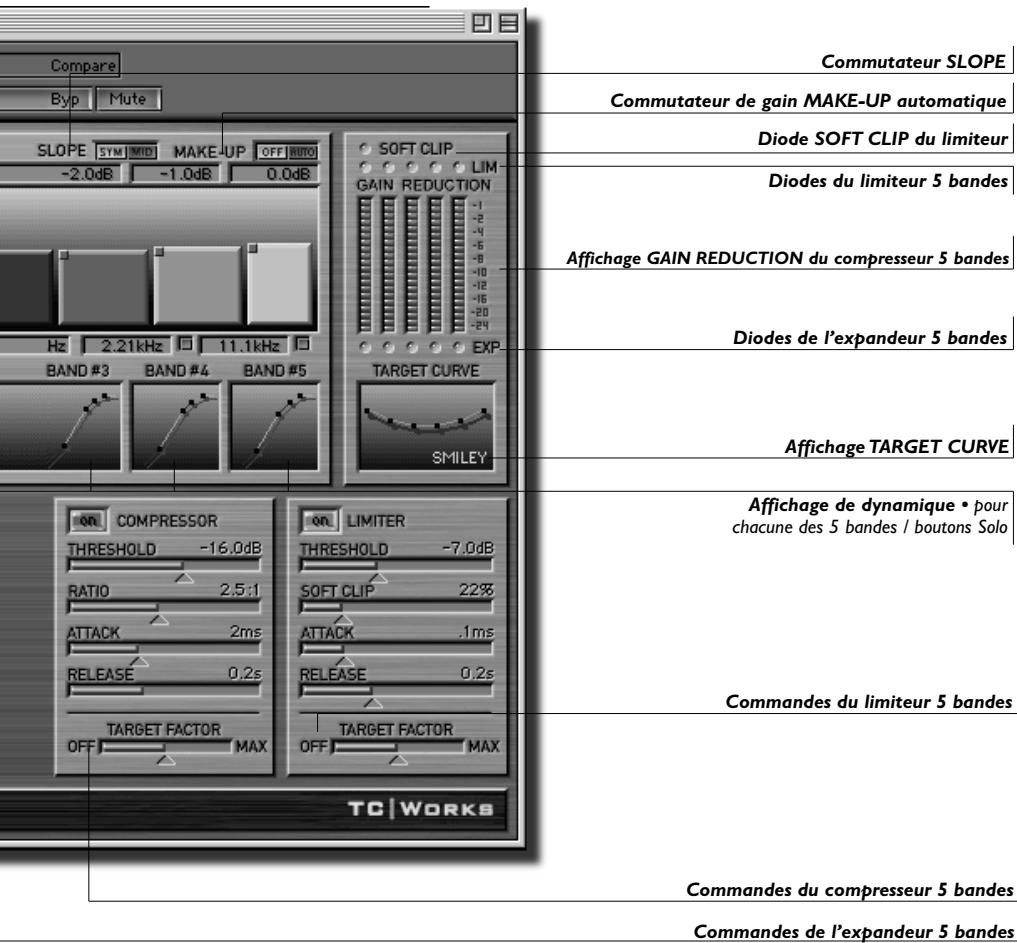
Task: Click the Byp bypass button
Action: [66, 100]
